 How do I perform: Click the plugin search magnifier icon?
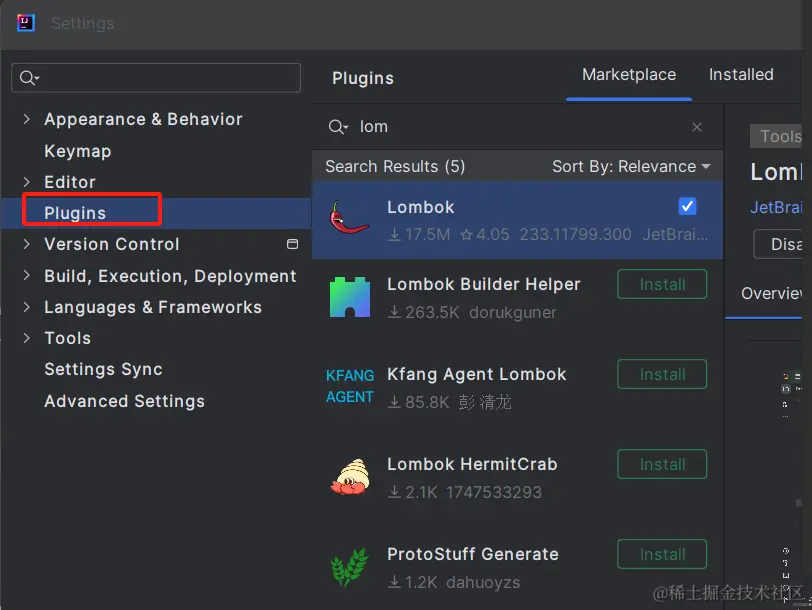(338, 127)
